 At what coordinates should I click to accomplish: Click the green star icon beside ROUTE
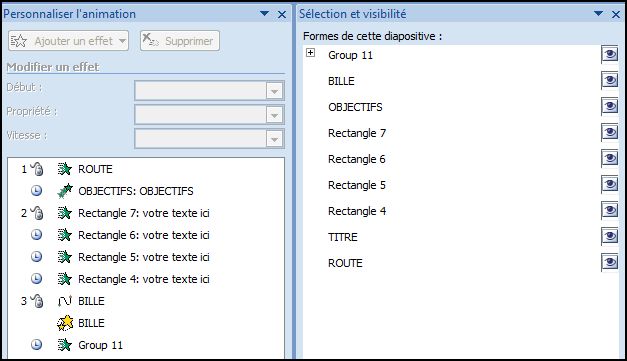click(x=64, y=169)
